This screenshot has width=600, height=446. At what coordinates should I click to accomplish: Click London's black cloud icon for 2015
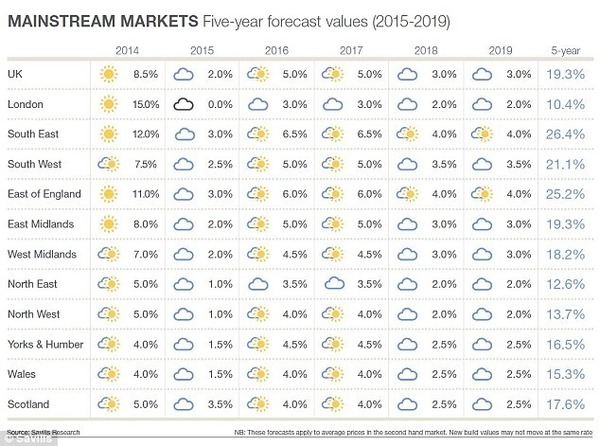(183, 104)
